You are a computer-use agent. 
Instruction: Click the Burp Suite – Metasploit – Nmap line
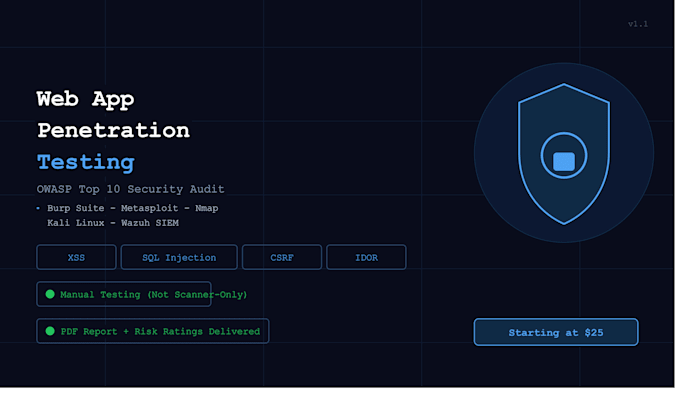coord(133,208)
